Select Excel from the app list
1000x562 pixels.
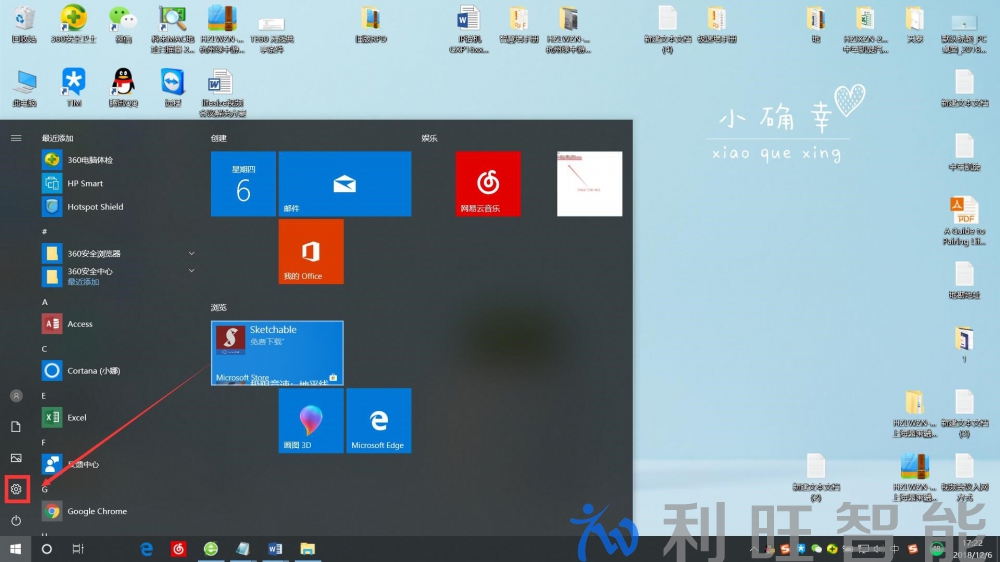click(x=76, y=418)
